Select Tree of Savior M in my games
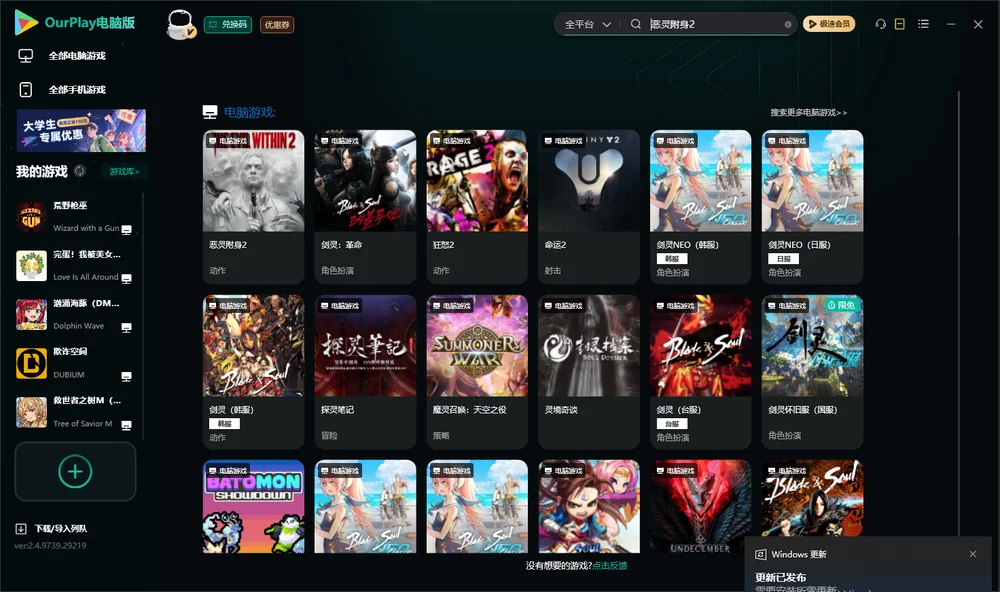This screenshot has width=1000, height=592. [x=75, y=412]
